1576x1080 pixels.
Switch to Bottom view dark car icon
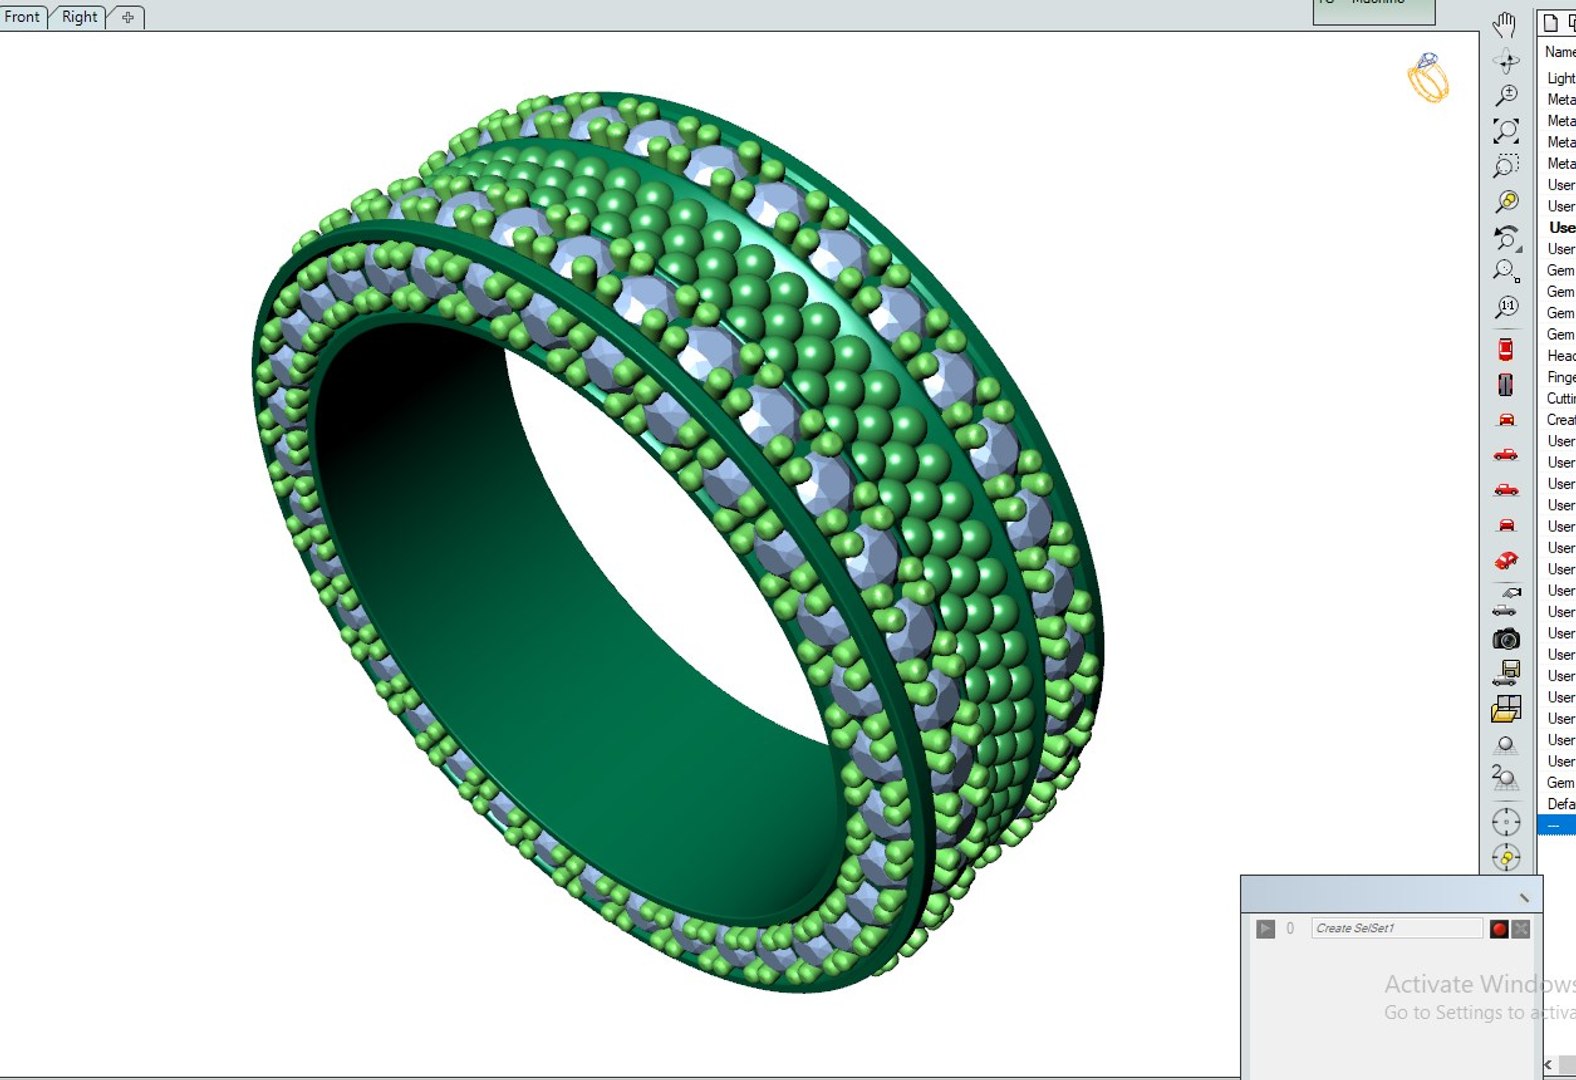[x=1506, y=385]
